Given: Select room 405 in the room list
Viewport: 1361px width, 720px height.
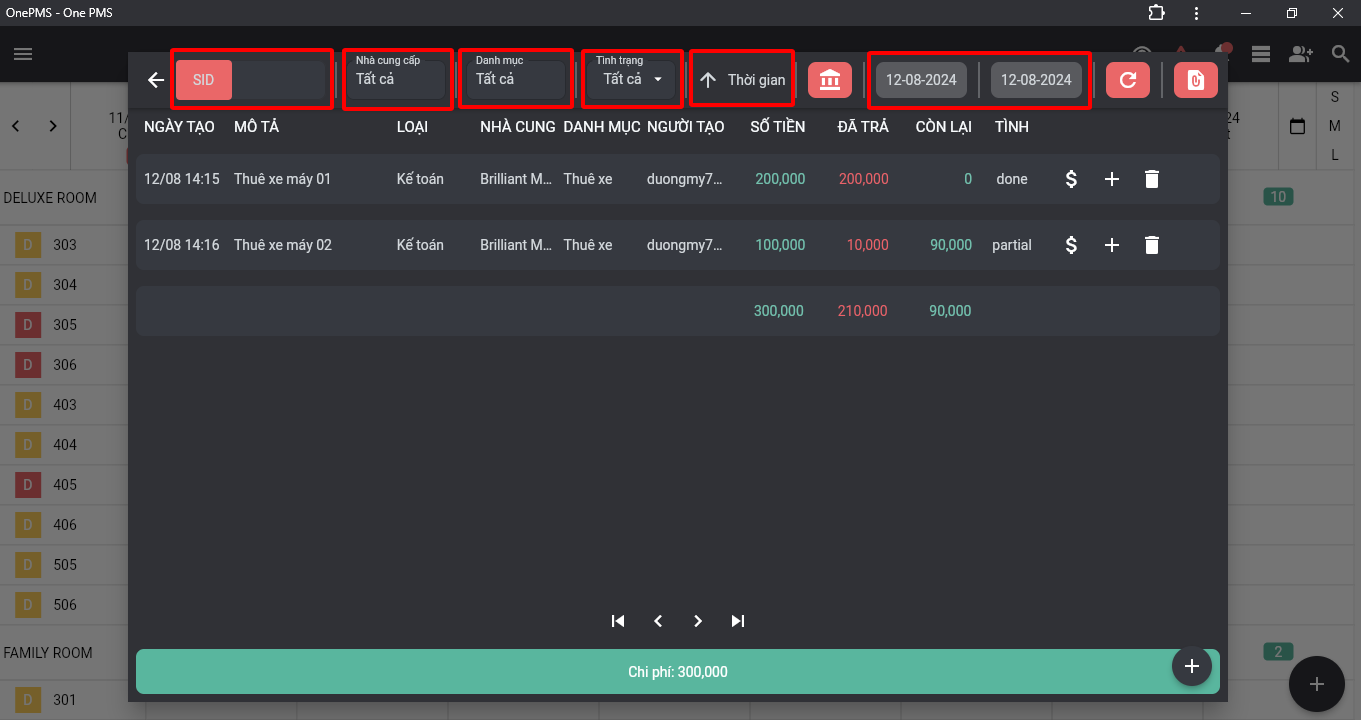Looking at the screenshot, I should pyautogui.click(x=65, y=485).
